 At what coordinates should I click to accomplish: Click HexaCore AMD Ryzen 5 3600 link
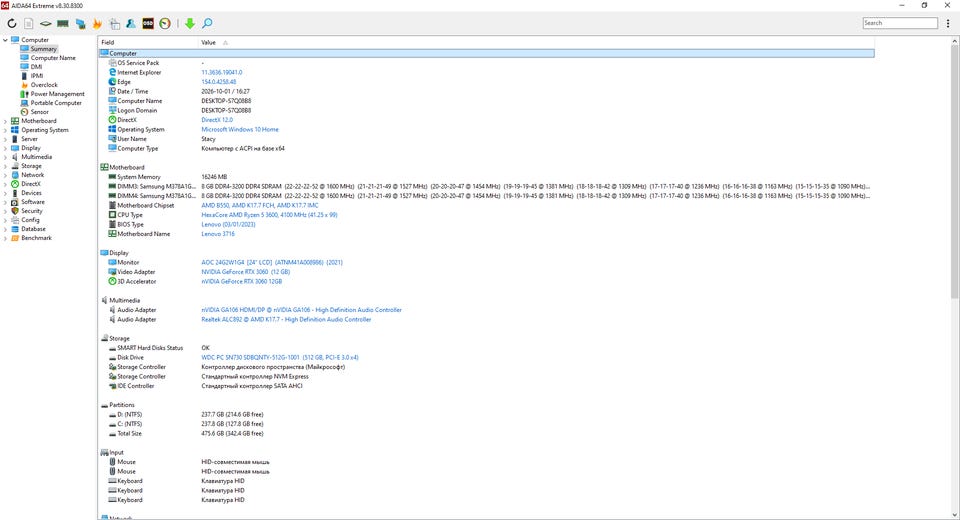coord(269,215)
